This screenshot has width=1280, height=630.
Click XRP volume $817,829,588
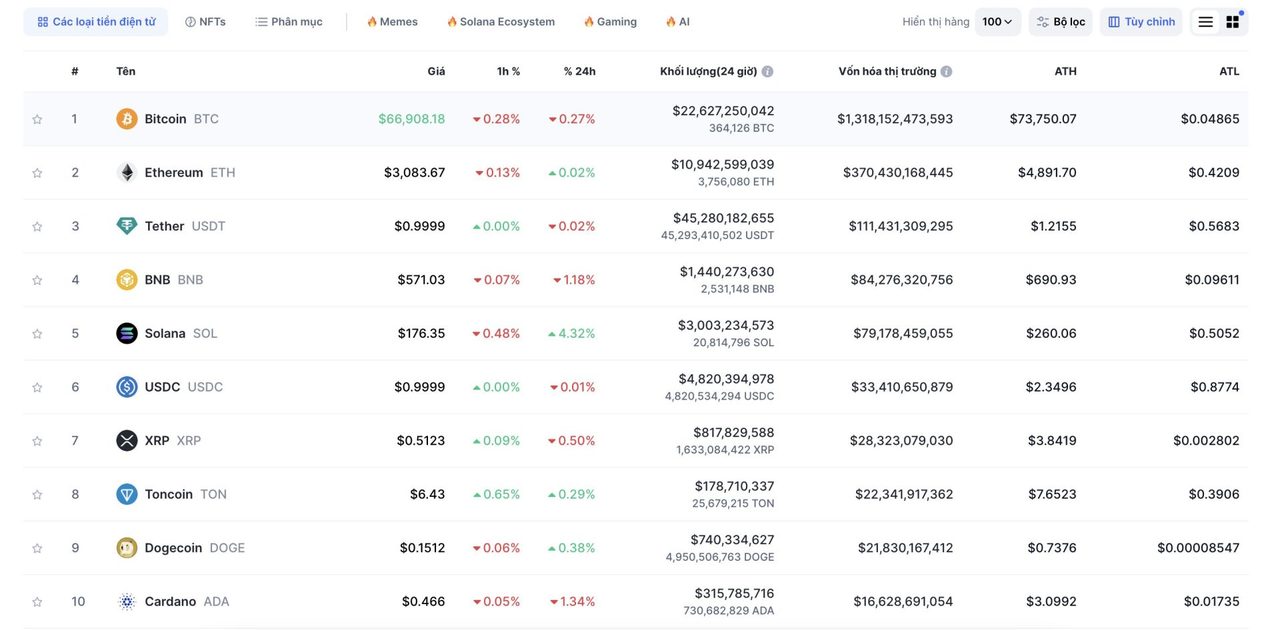[734, 433]
